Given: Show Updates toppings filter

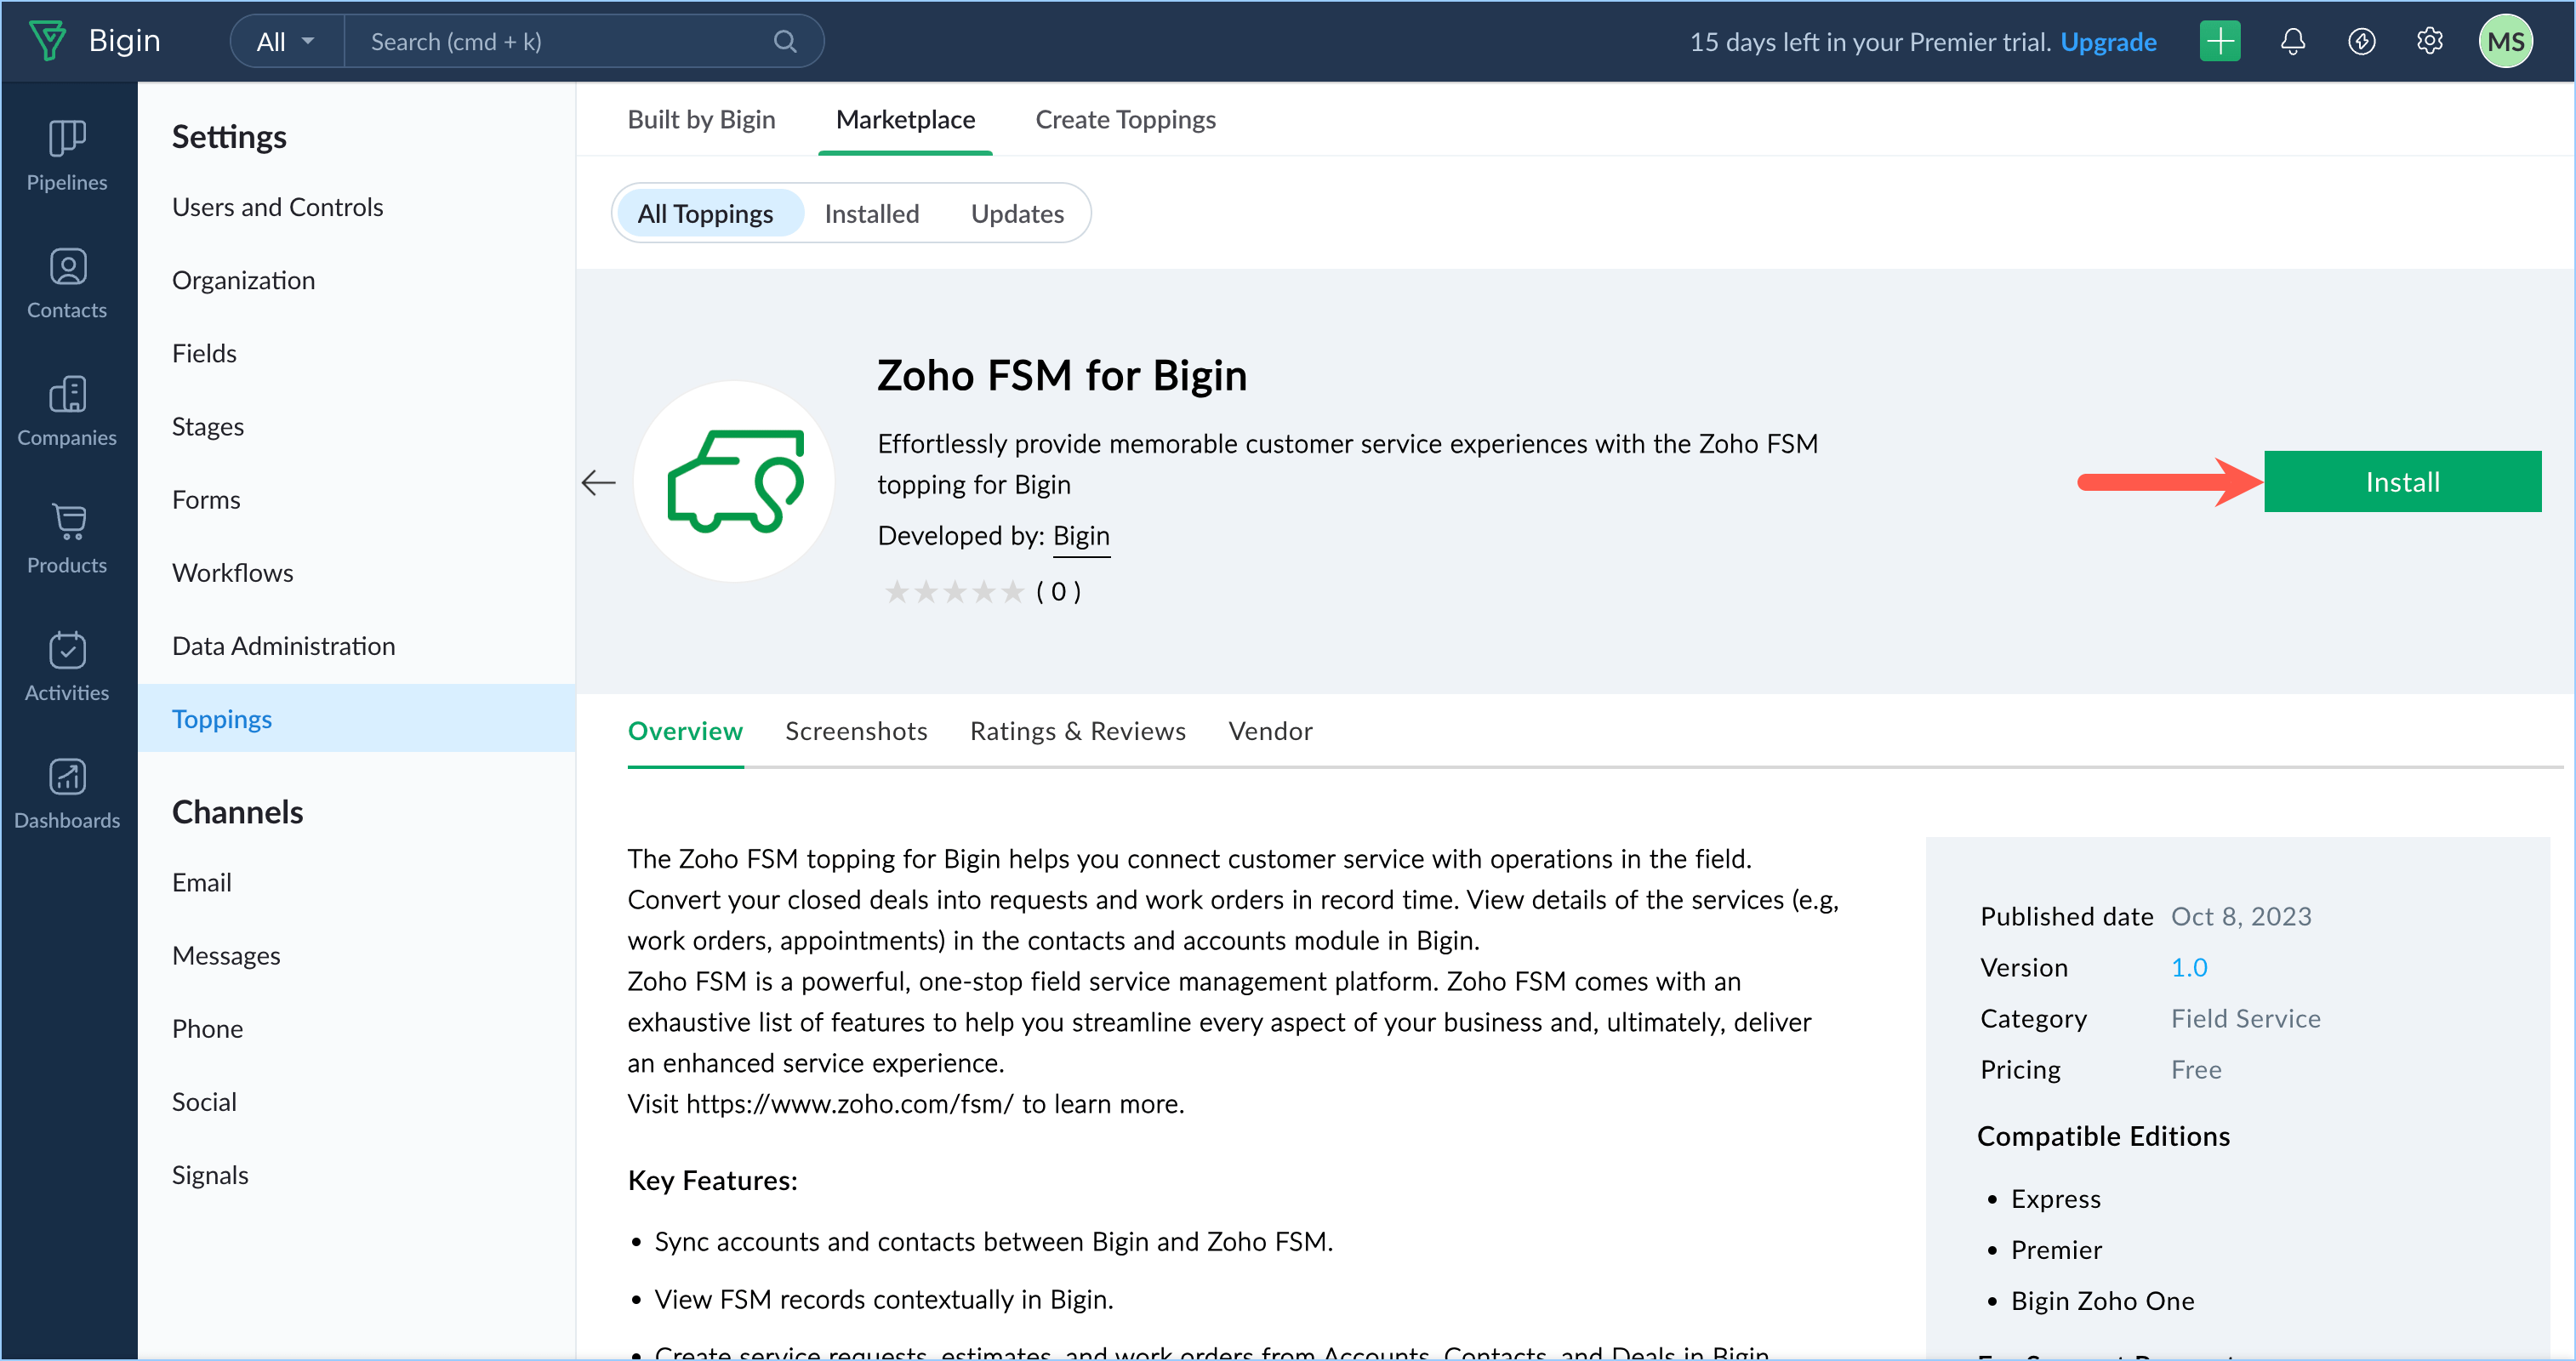Looking at the screenshot, I should point(1017,213).
